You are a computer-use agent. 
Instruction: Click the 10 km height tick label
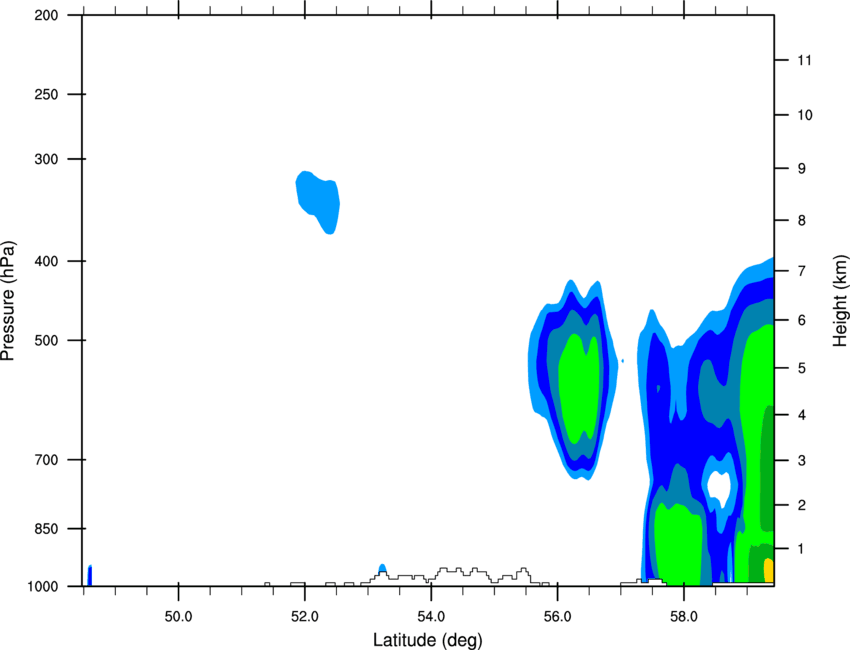tap(804, 115)
